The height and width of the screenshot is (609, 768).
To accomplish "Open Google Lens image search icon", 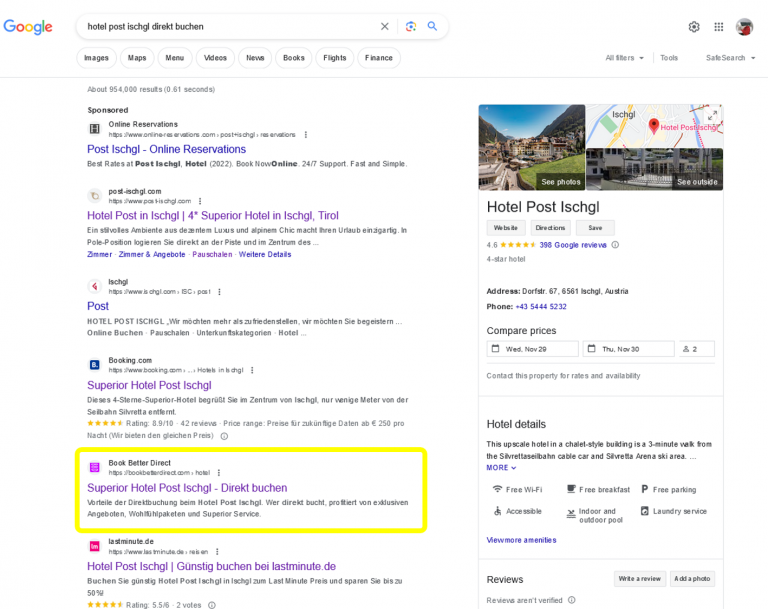I will click(x=411, y=26).
